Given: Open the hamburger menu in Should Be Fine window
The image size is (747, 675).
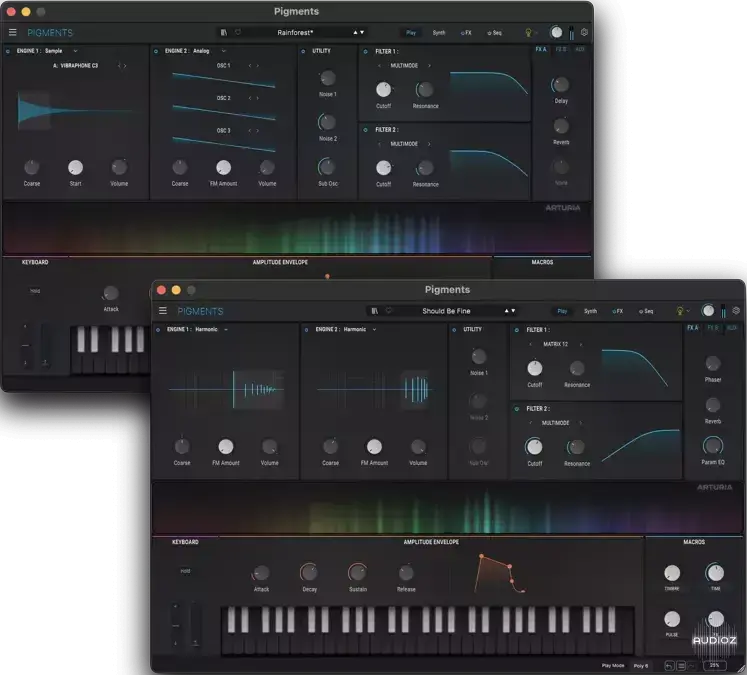Looking at the screenshot, I should (x=162, y=311).
